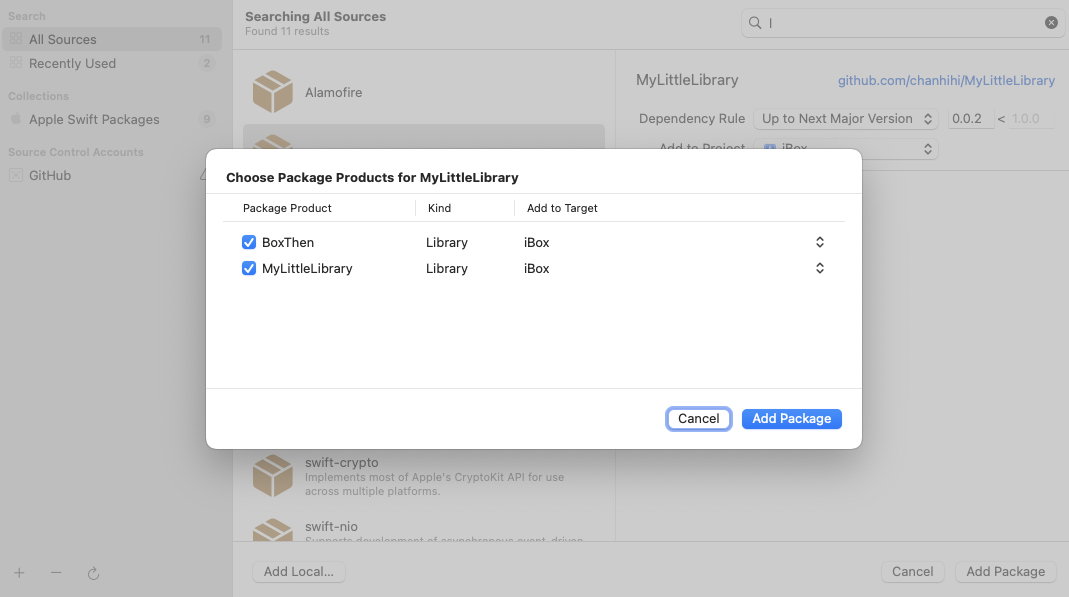Open the github.com/chanhihi/MyLittleLibrary link
The image size is (1069, 597).
[x=946, y=80]
